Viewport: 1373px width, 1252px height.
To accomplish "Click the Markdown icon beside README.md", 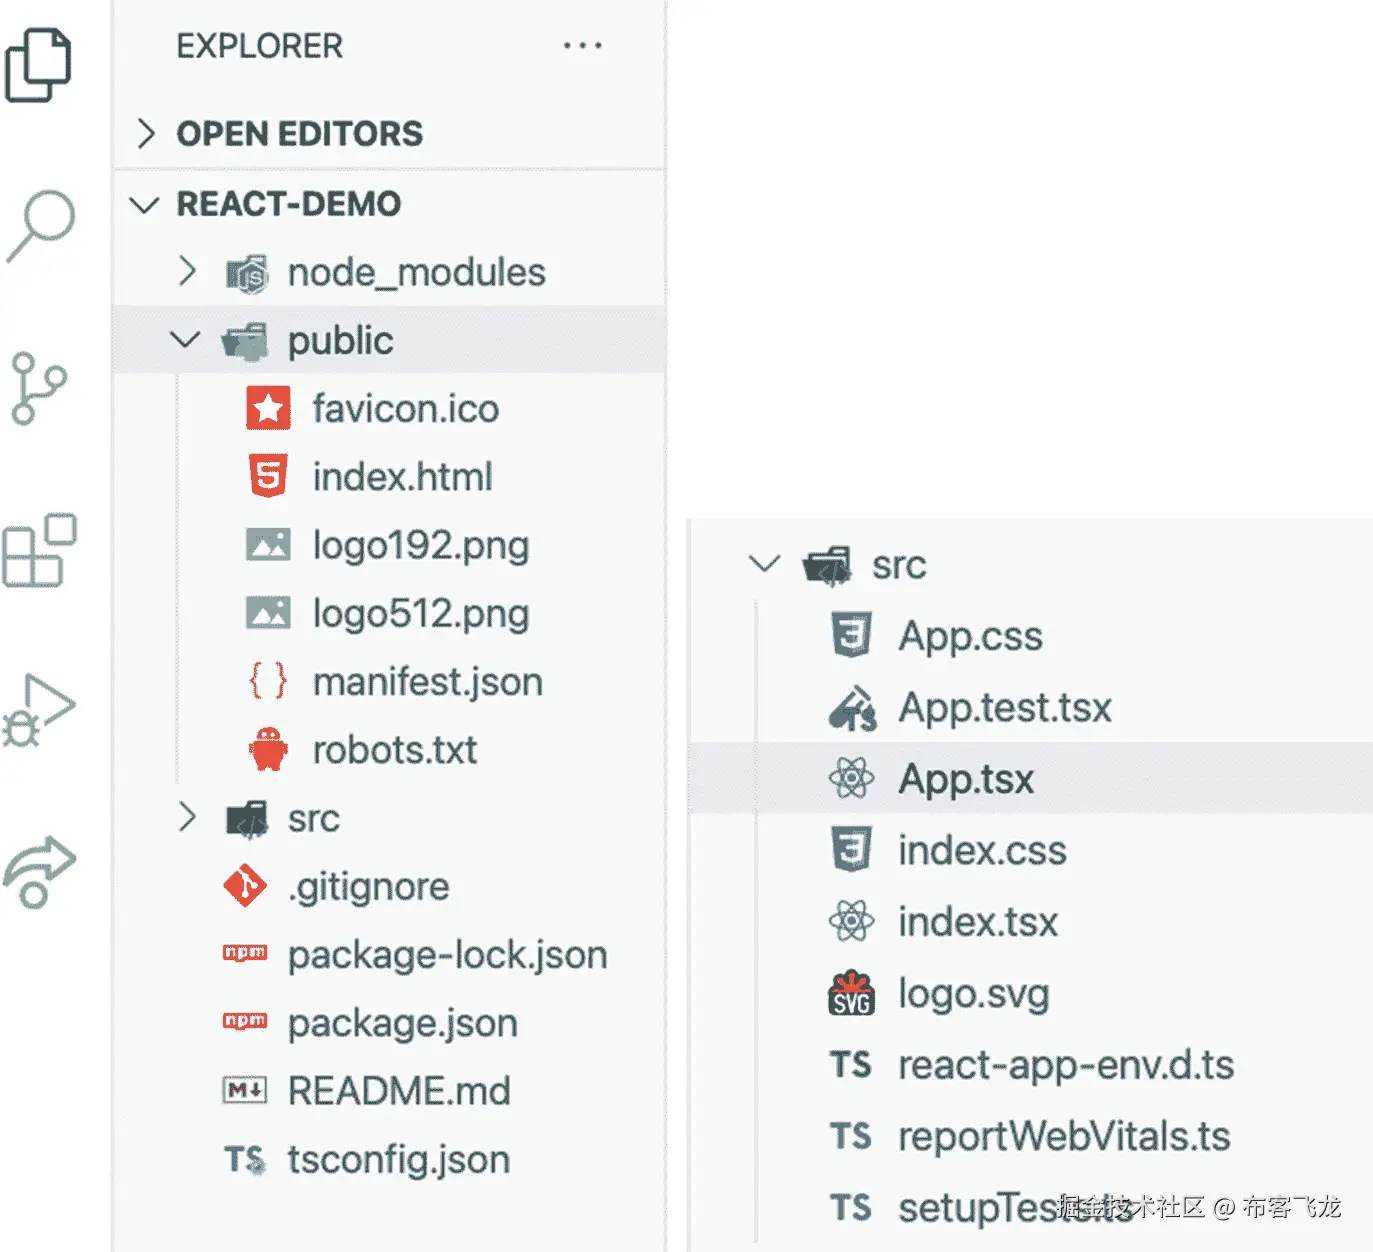I will tap(245, 1090).
